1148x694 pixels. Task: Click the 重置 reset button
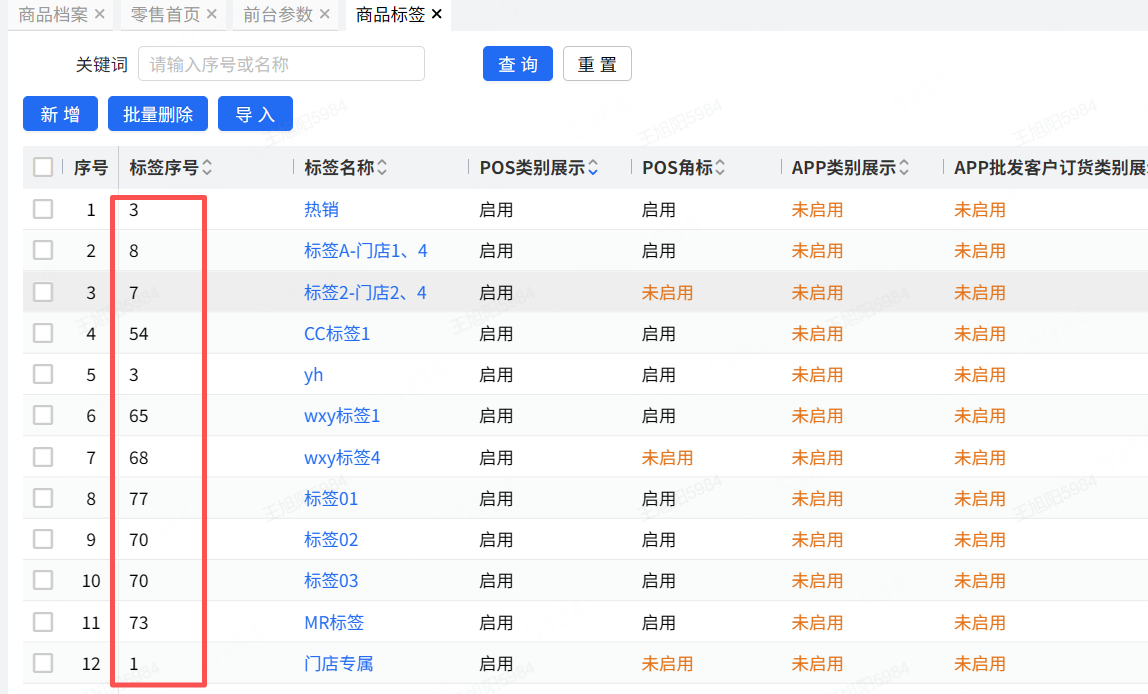click(597, 64)
